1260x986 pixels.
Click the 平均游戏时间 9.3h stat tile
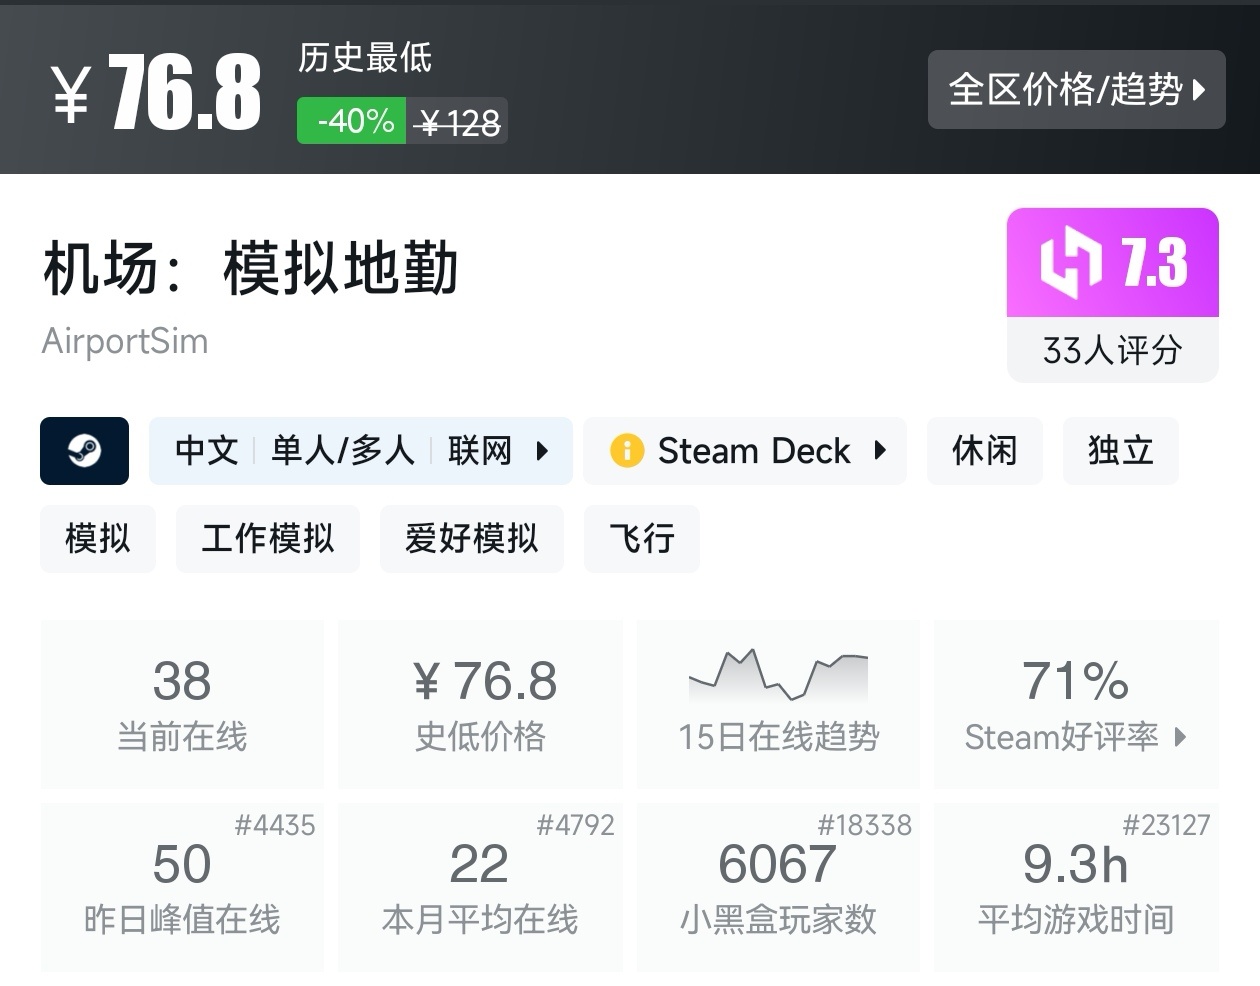1076,887
